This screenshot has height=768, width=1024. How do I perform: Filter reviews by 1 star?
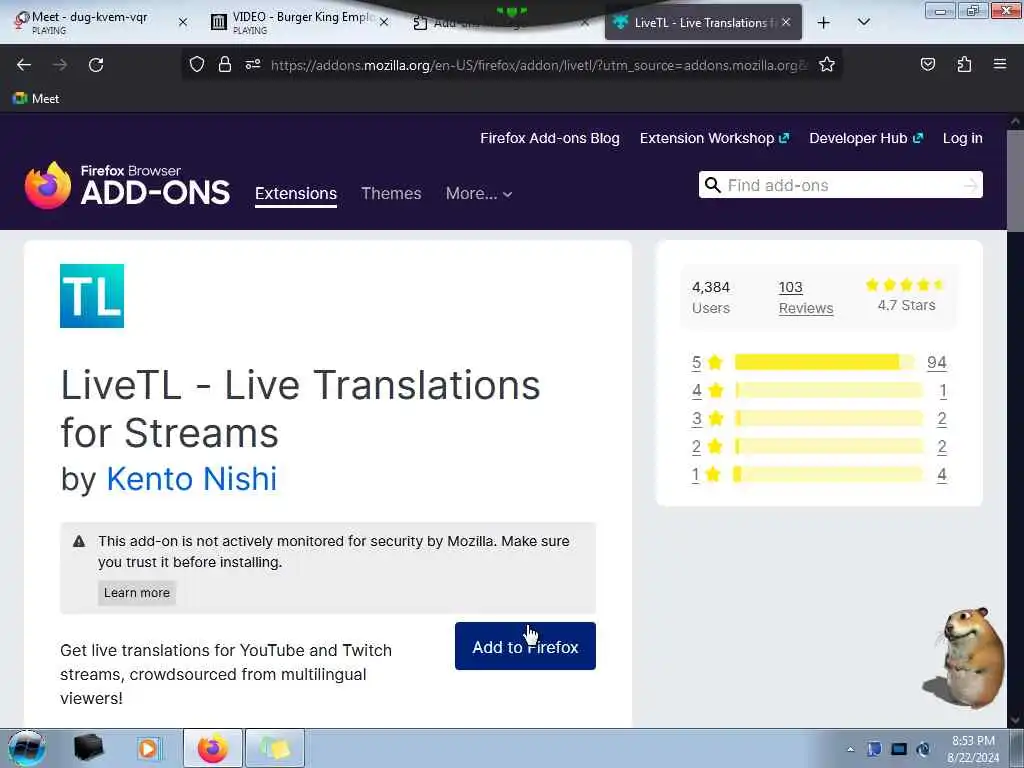point(707,475)
